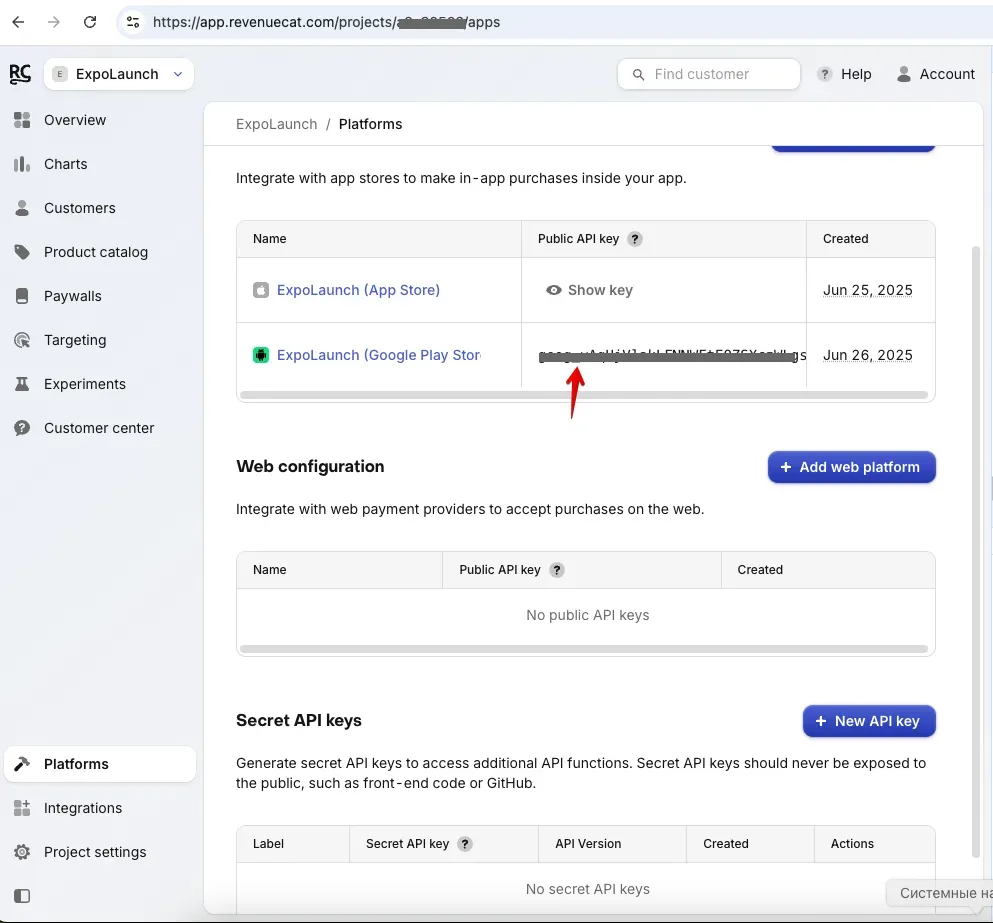Click the RevenueCat RC logo
The image size is (993, 923).
(20, 74)
